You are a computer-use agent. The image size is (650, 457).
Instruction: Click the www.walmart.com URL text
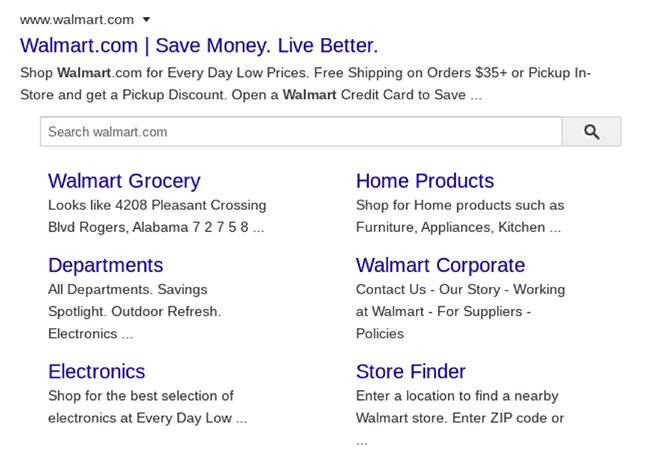coord(77,19)
